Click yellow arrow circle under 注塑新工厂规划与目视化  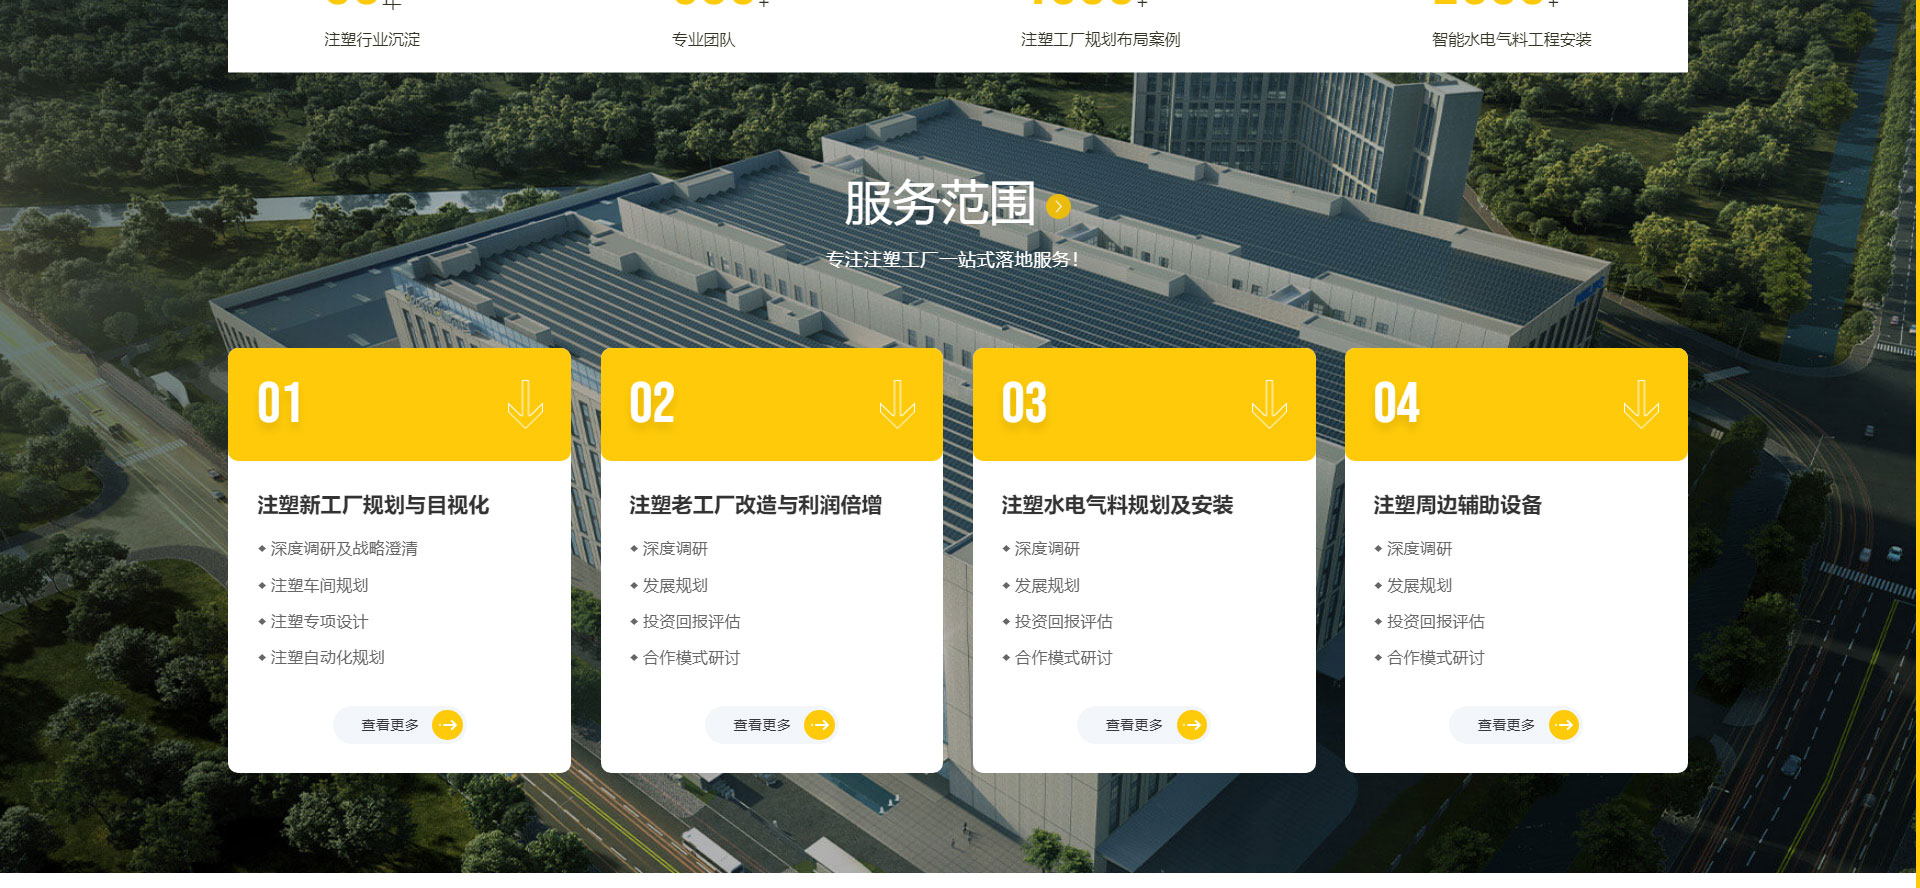click(x=447, y=725)
